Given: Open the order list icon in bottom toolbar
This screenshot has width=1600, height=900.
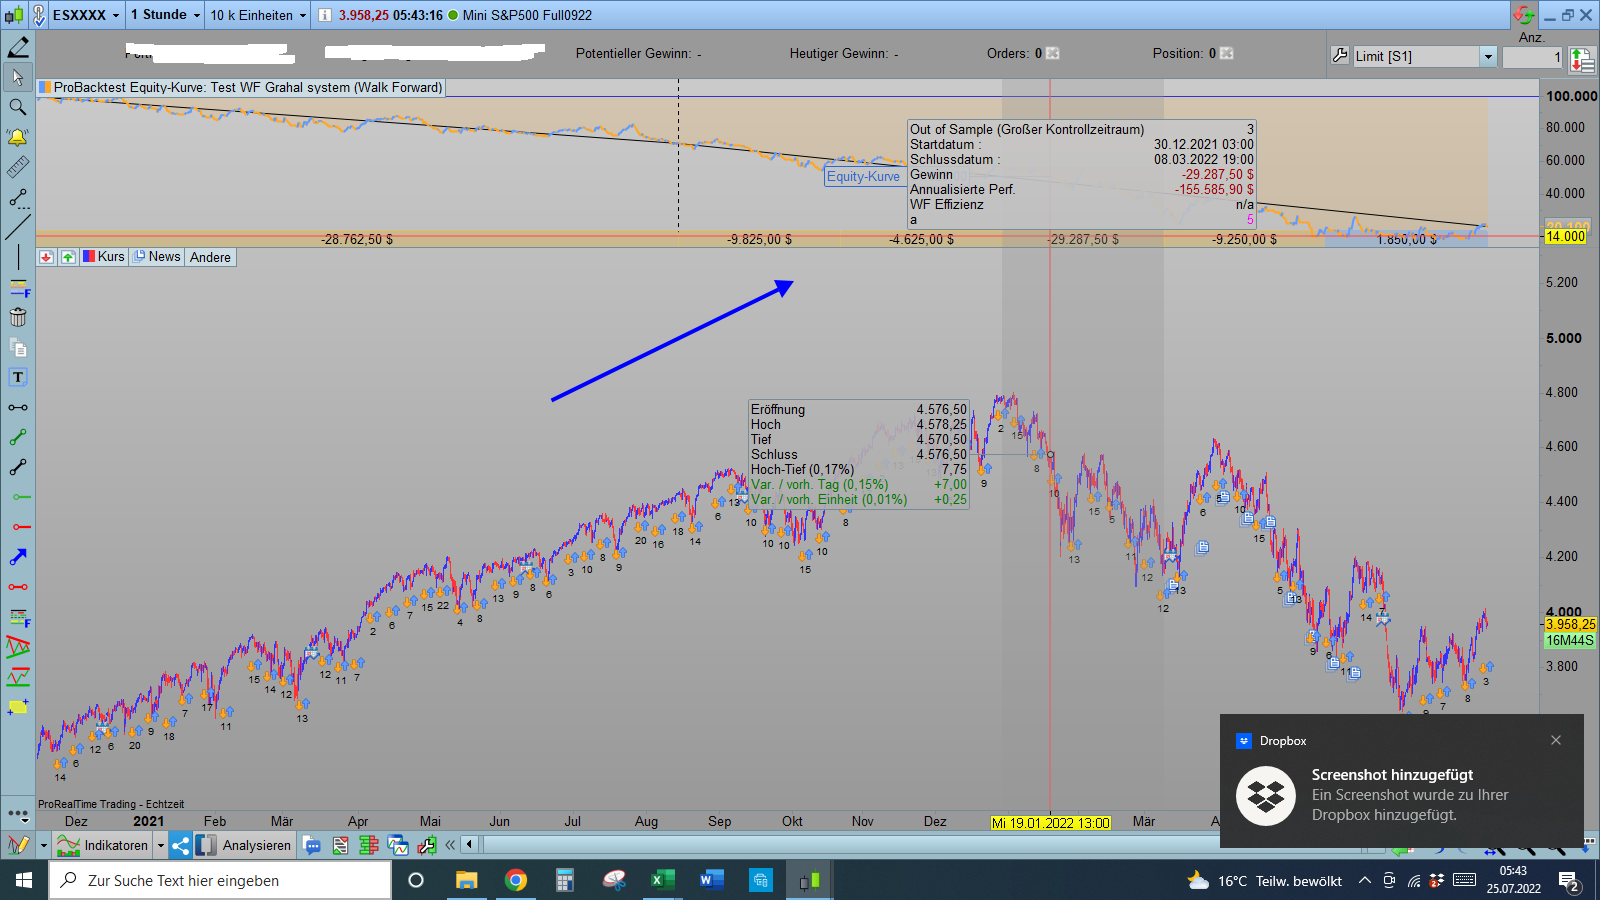Looking at the screenshot, I should tap(341, 845).
